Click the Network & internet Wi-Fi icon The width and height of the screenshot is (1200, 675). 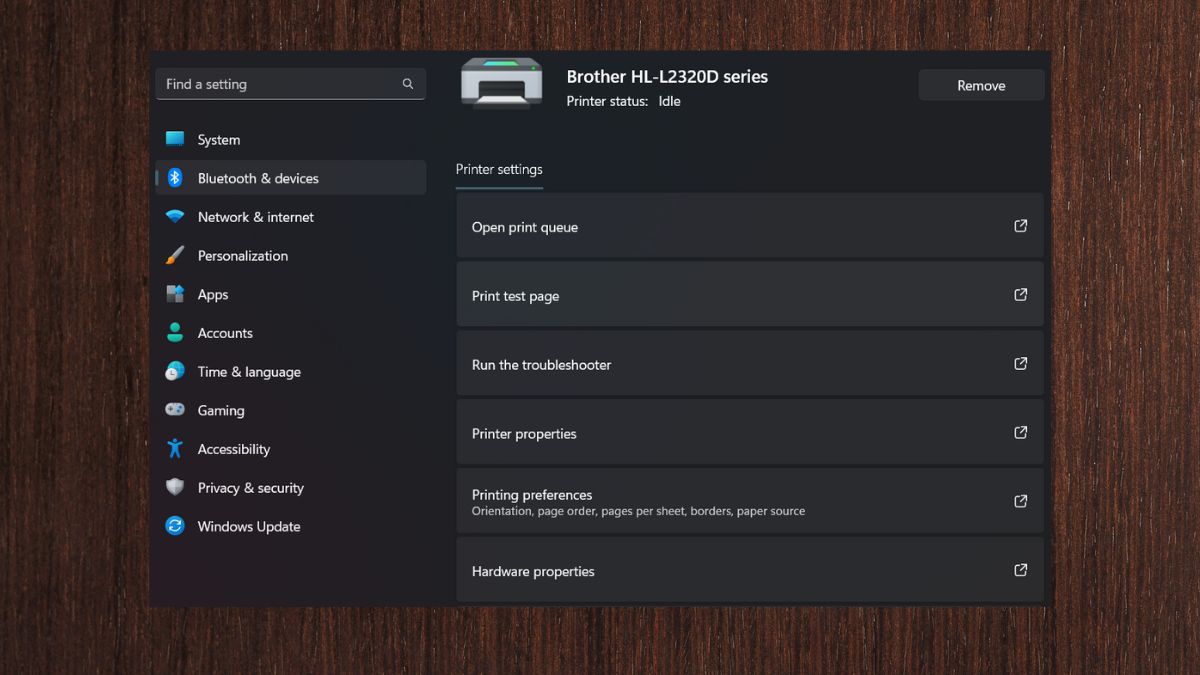coord(175,217)
